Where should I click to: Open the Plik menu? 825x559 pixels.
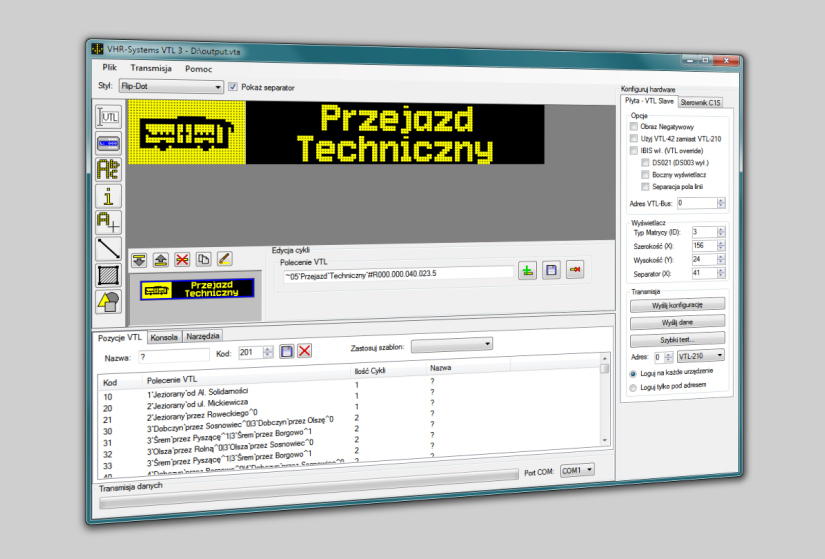[x=109, y=67]
